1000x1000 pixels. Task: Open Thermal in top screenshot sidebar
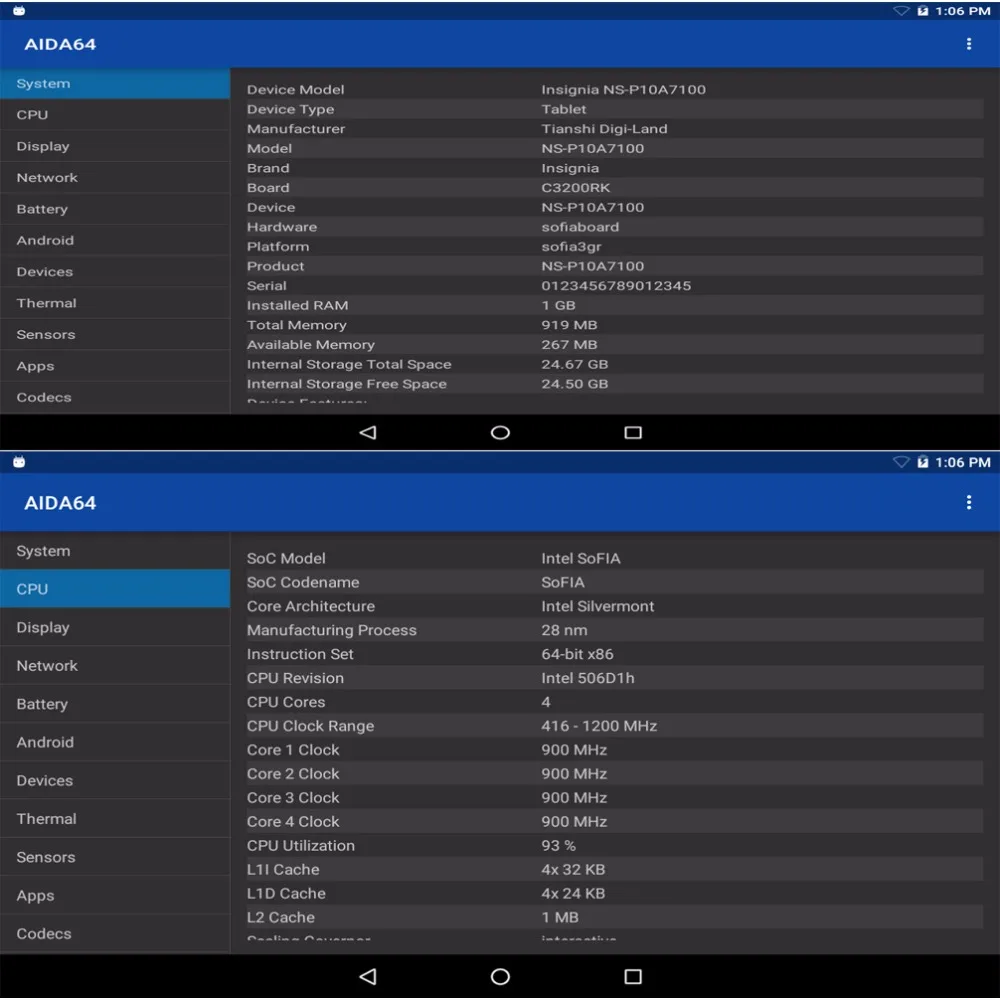click(115, 303)
